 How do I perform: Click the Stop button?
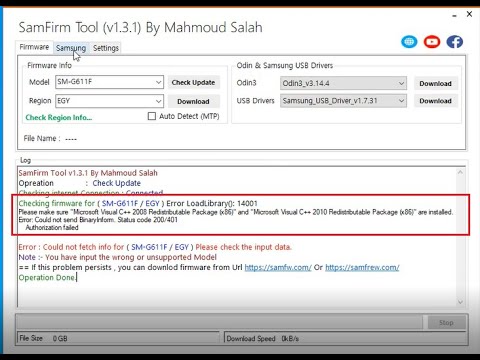(x=446, y=322)
